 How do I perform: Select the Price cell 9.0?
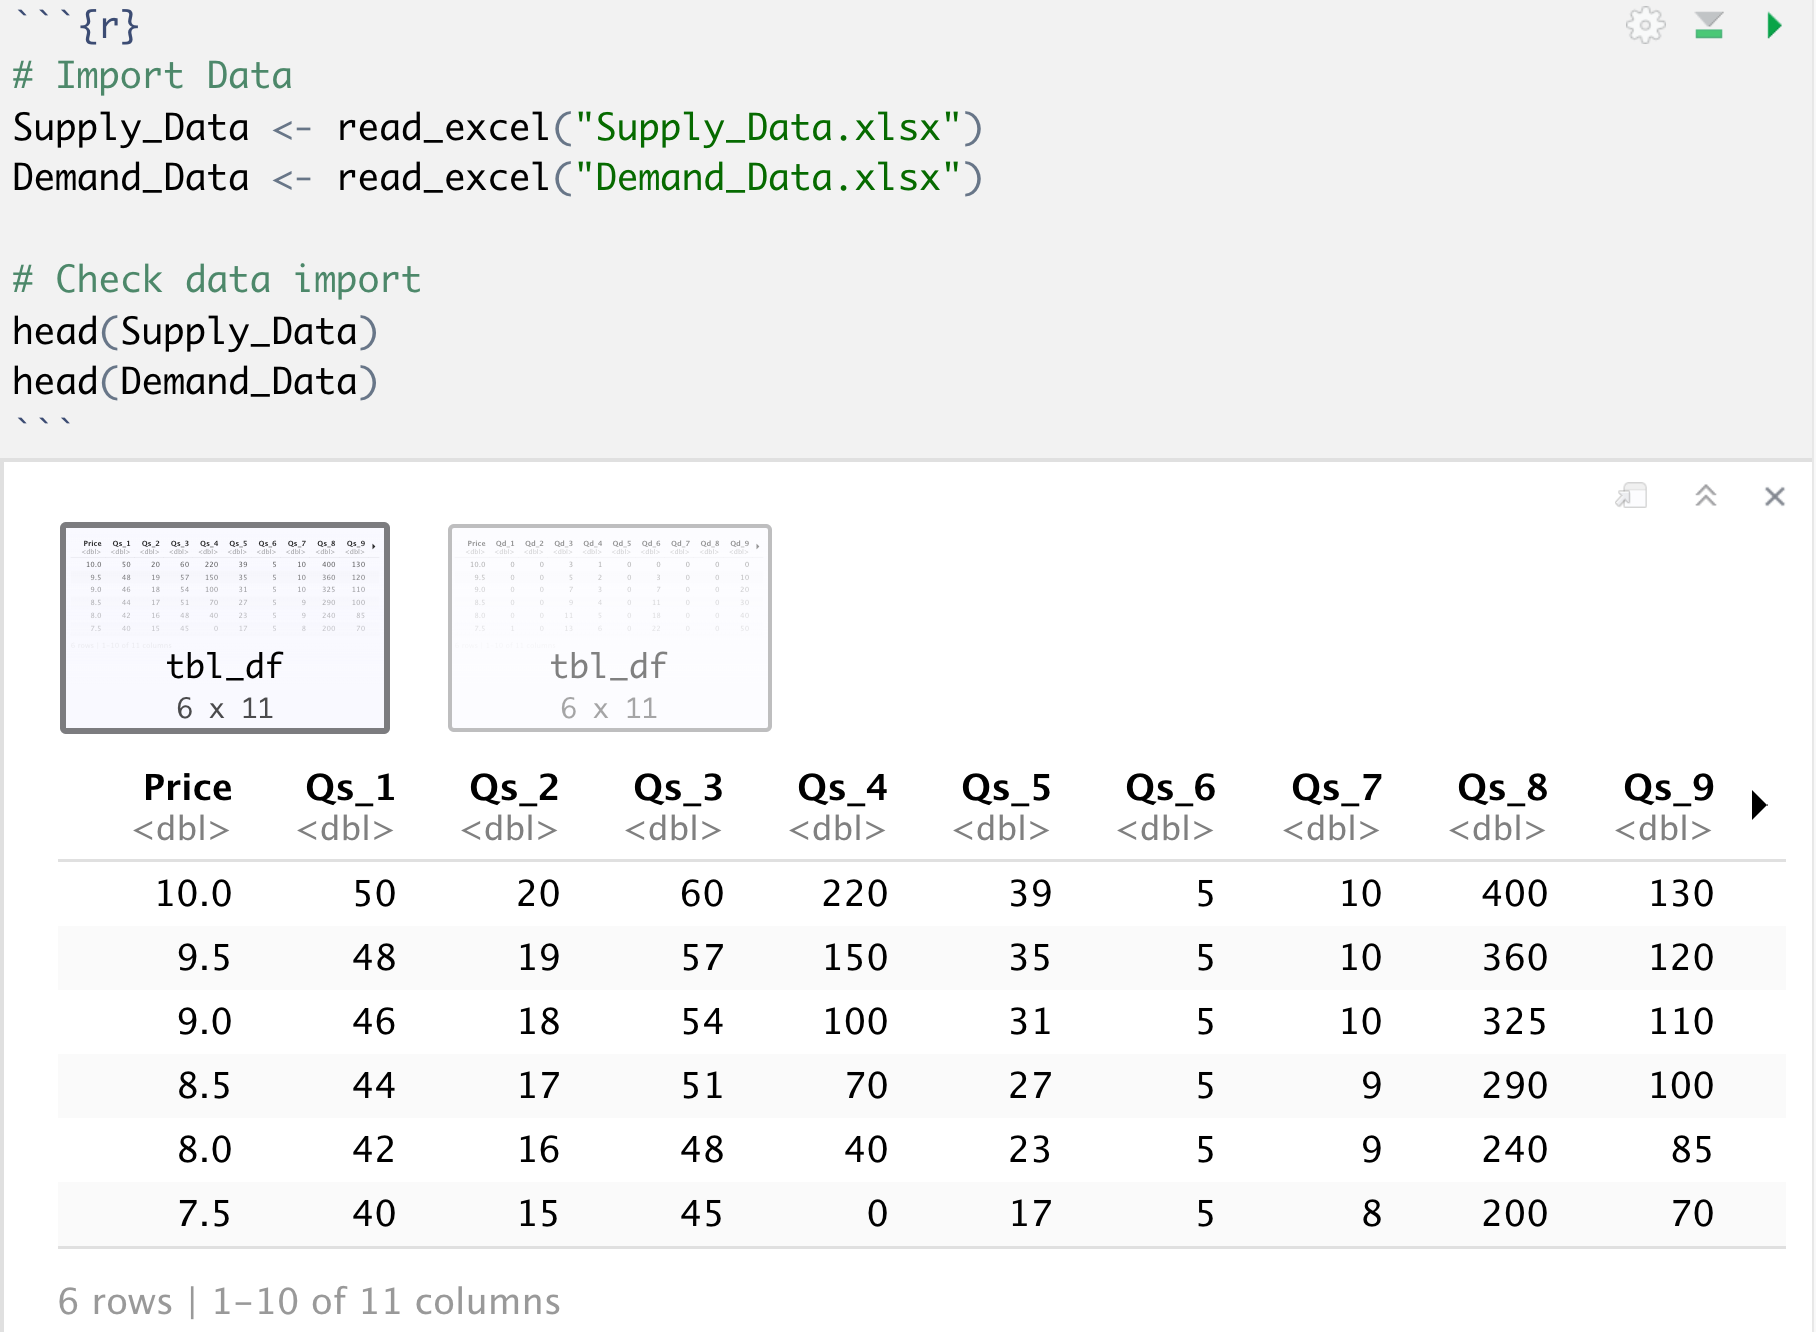coord(204,1021)
